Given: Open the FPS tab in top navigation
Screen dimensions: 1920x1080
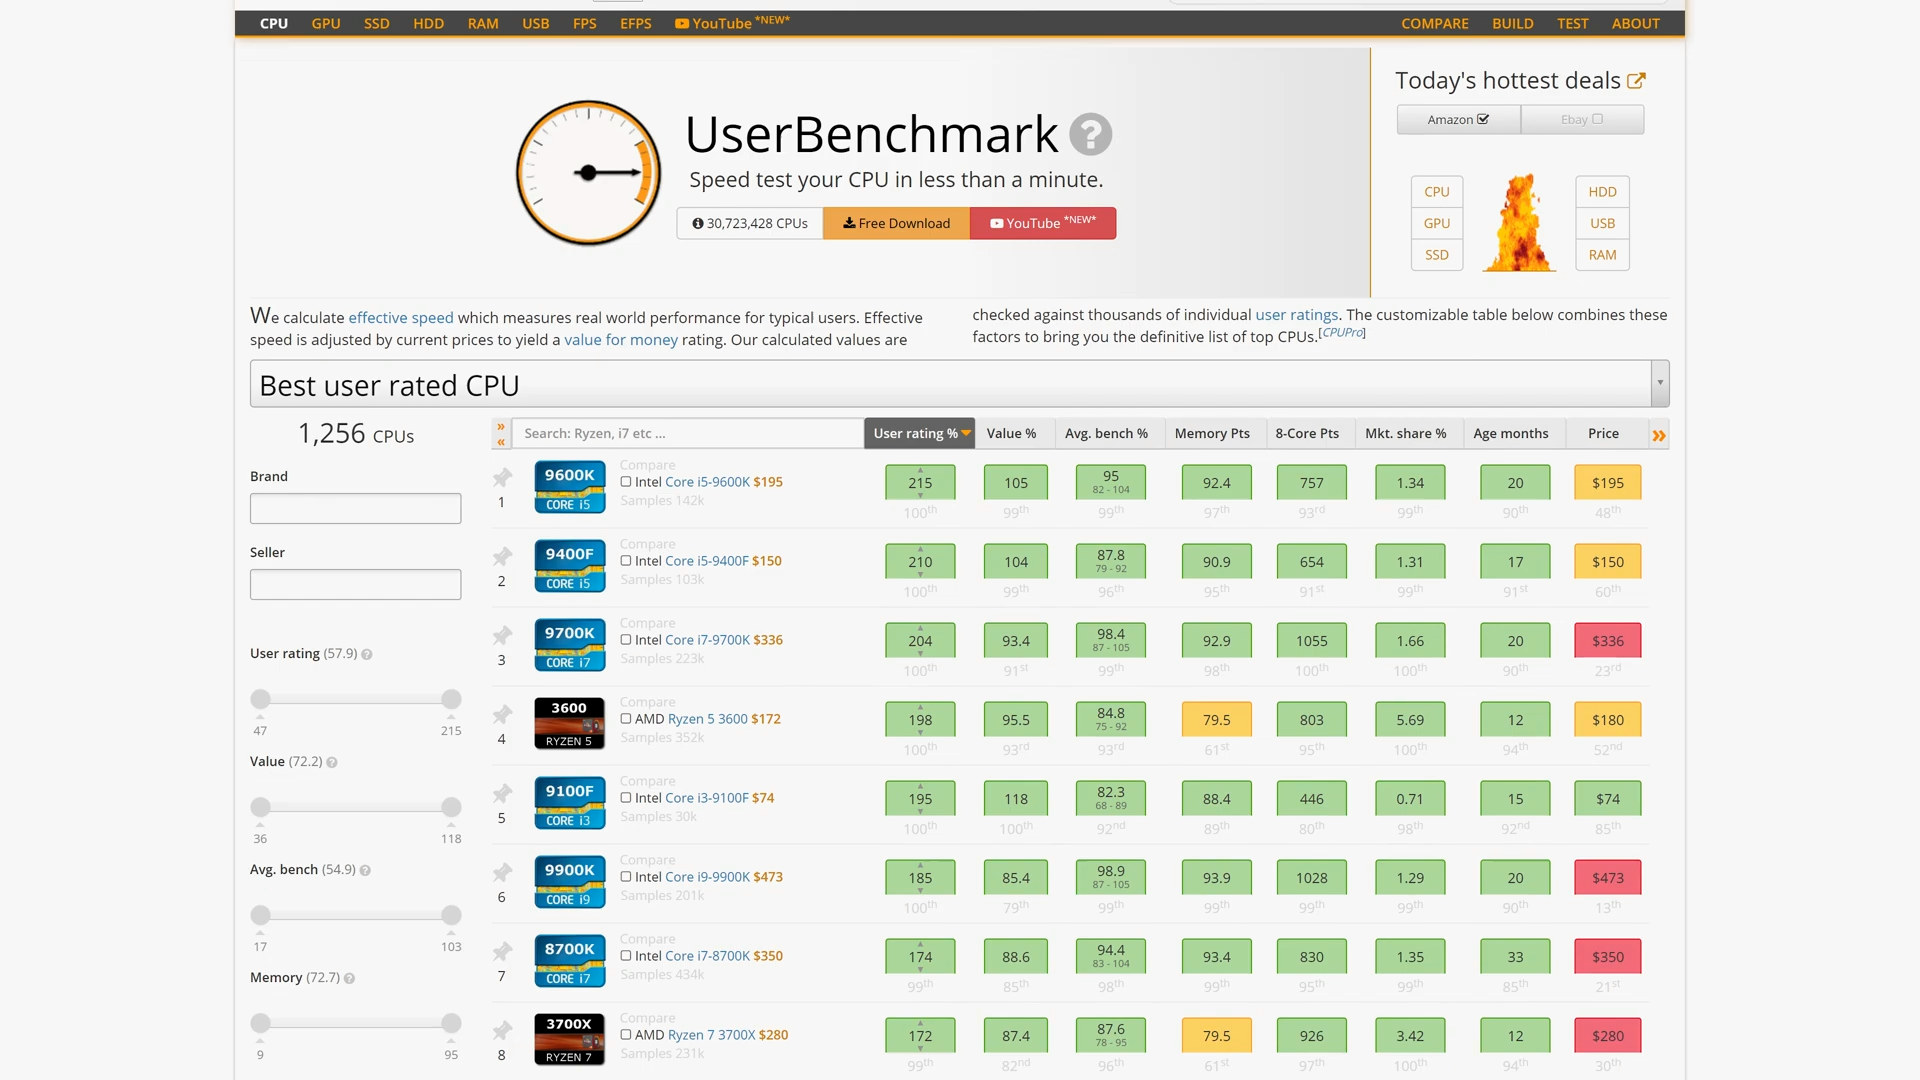Looking at the screenshot, I should click(585, 23).
